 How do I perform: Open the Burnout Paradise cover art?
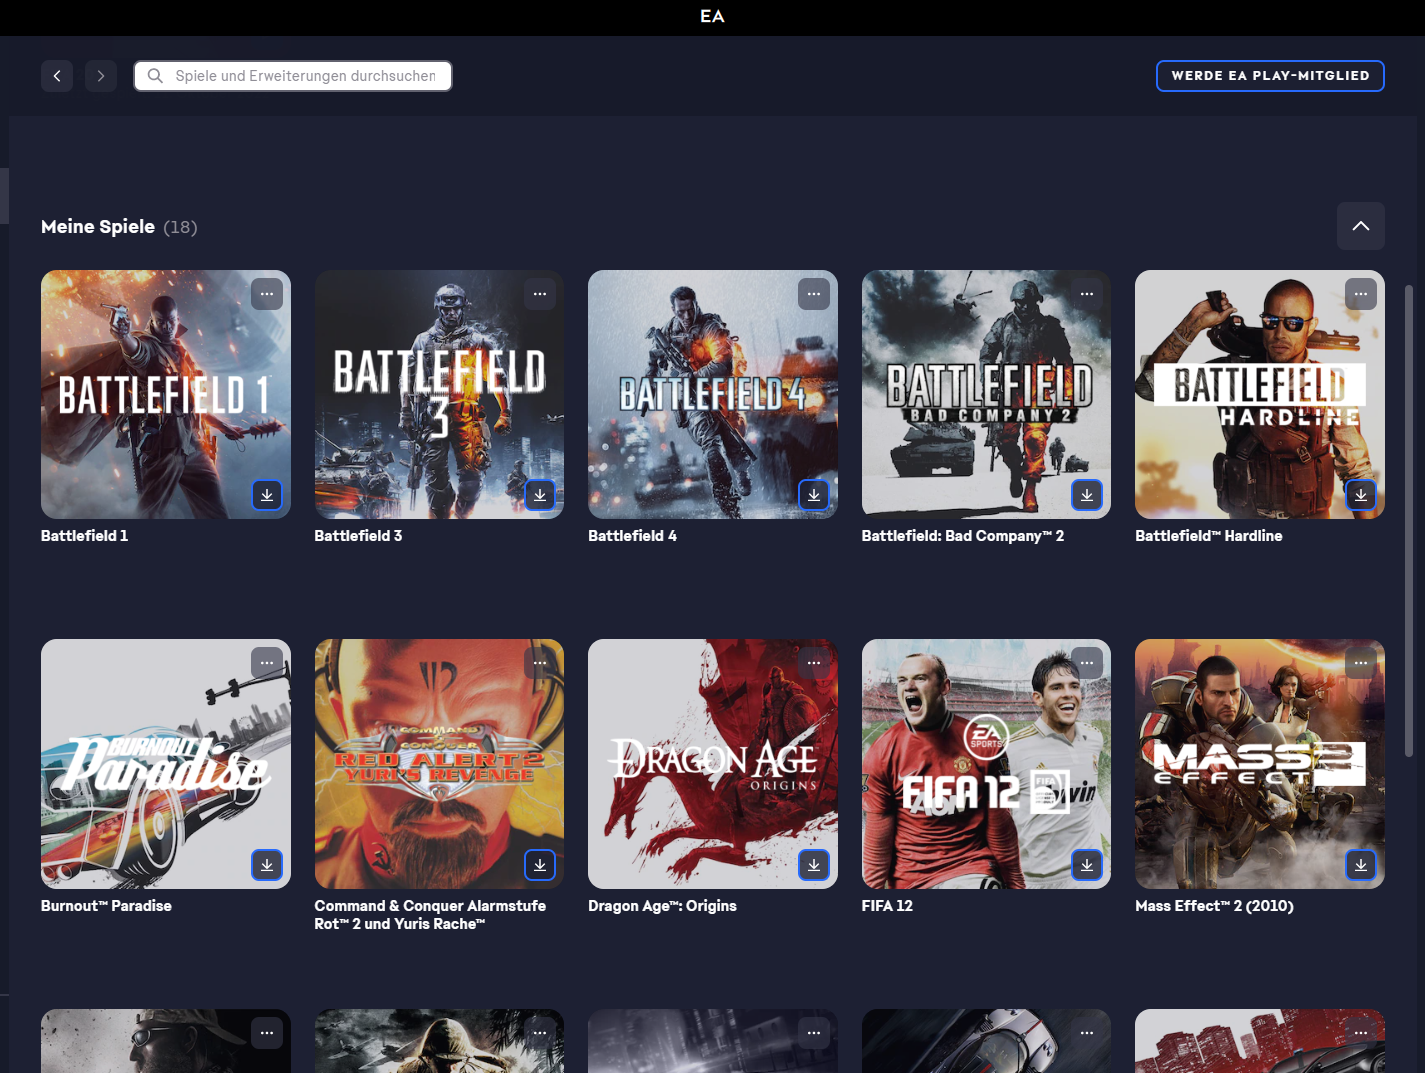[166, 764]
